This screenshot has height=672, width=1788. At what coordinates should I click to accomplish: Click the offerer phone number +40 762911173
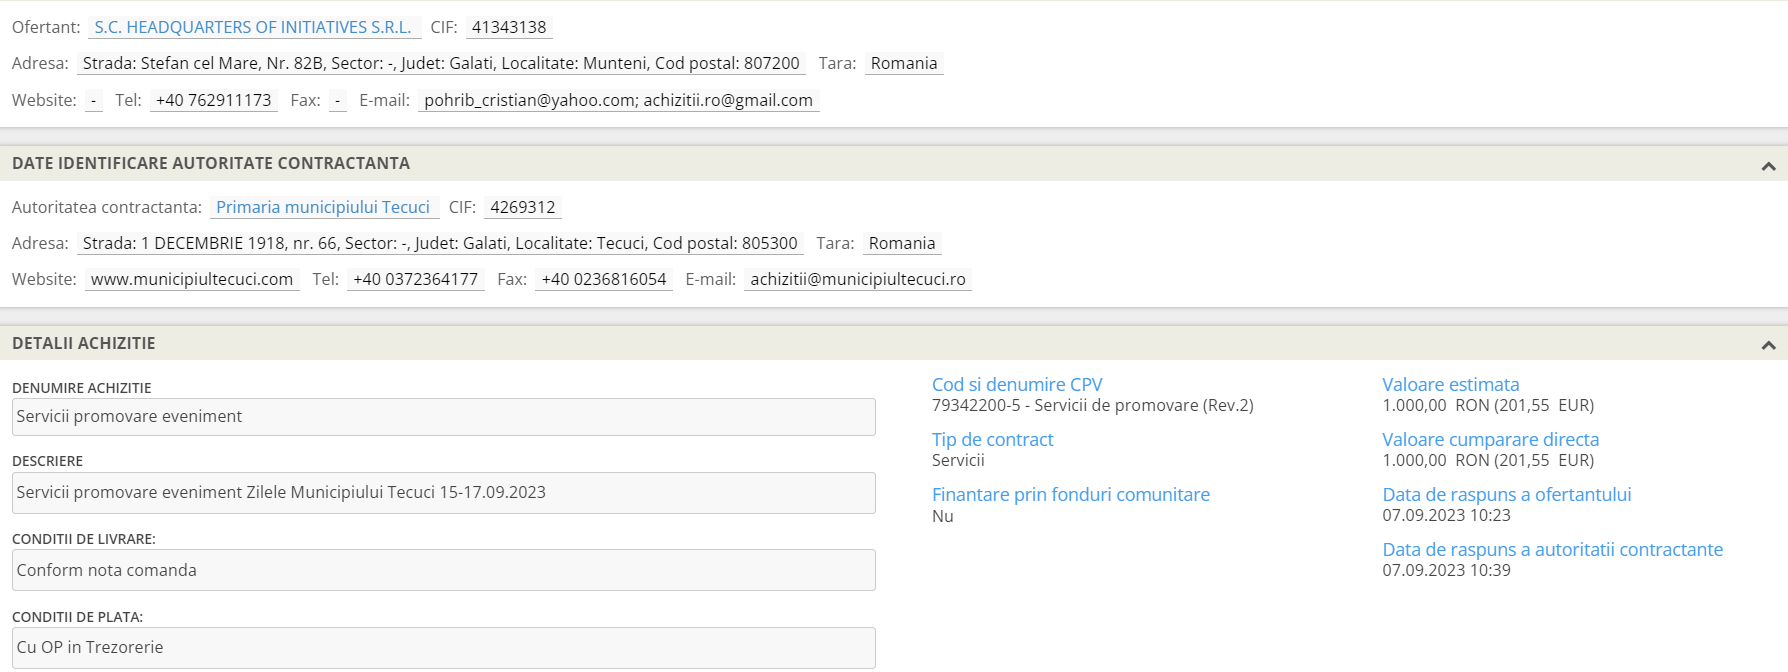point(213,100)
